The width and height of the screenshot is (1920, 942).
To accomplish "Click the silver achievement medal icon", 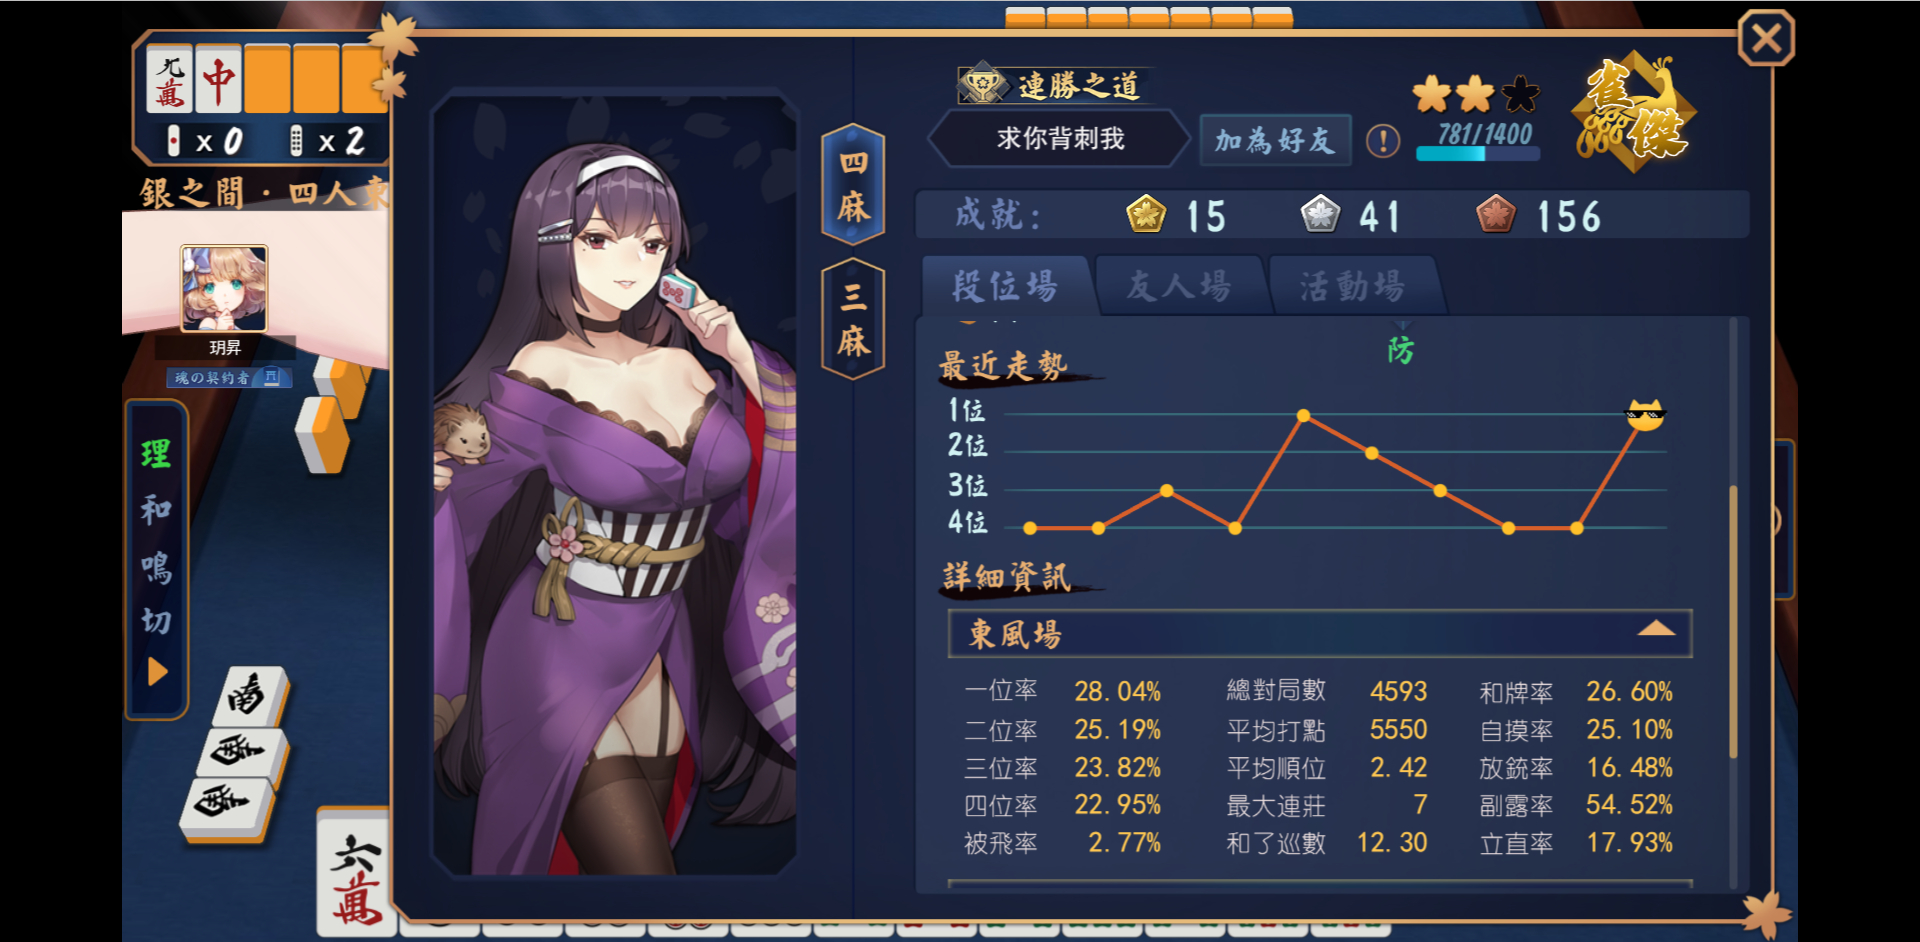I will (1320, 215).
